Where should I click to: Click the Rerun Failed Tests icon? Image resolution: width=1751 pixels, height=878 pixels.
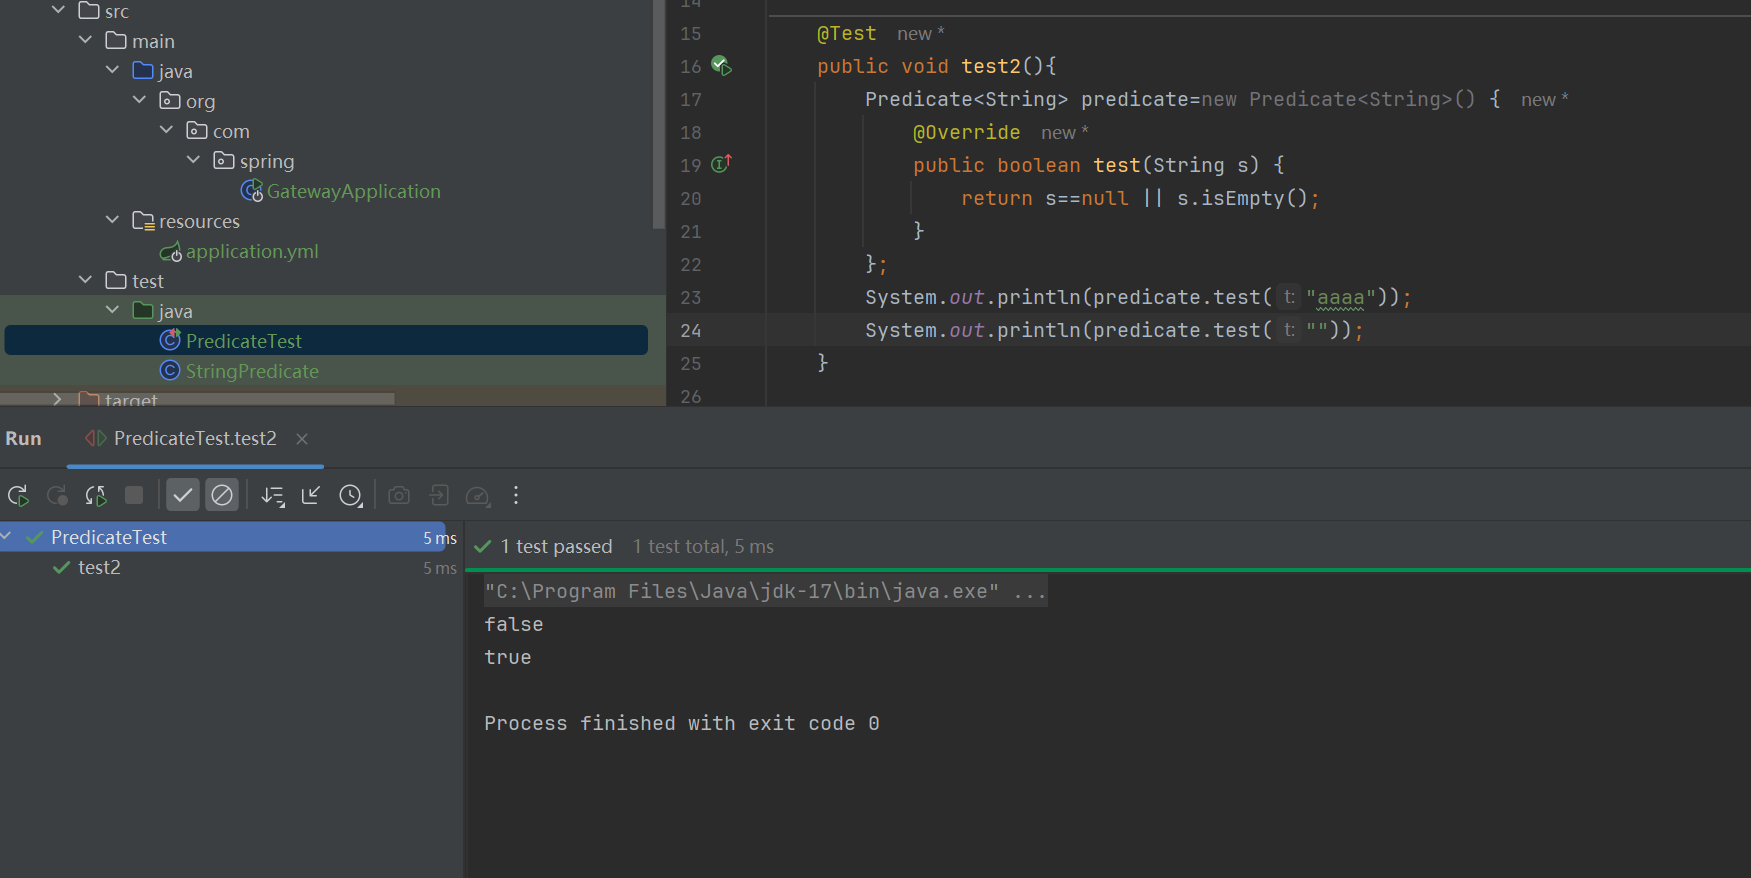click(57, 495)
